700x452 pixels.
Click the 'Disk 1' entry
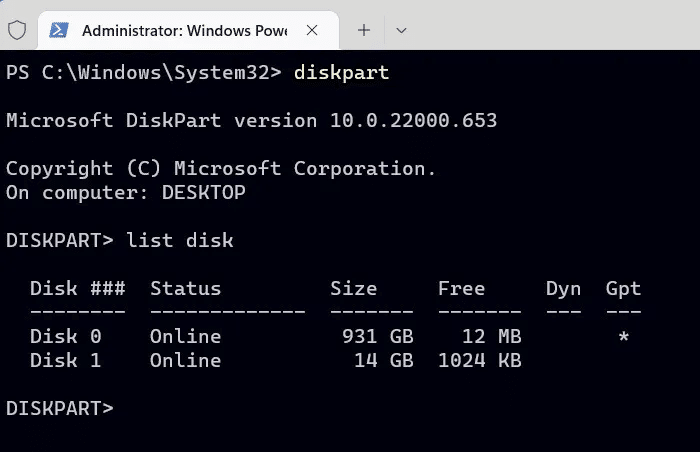[x=66, y=360]
